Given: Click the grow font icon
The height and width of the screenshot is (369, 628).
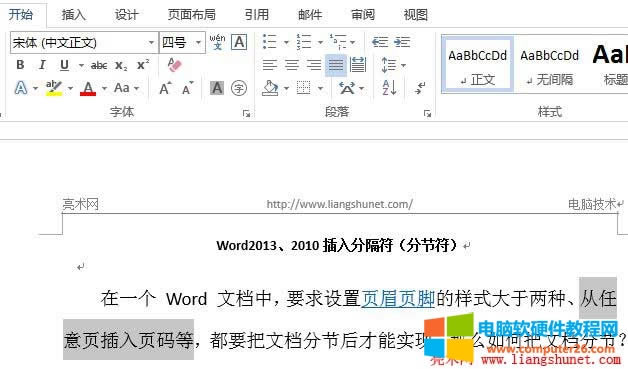Looking at the screenshot, I should pyautogui.click(x=165, y=88).
